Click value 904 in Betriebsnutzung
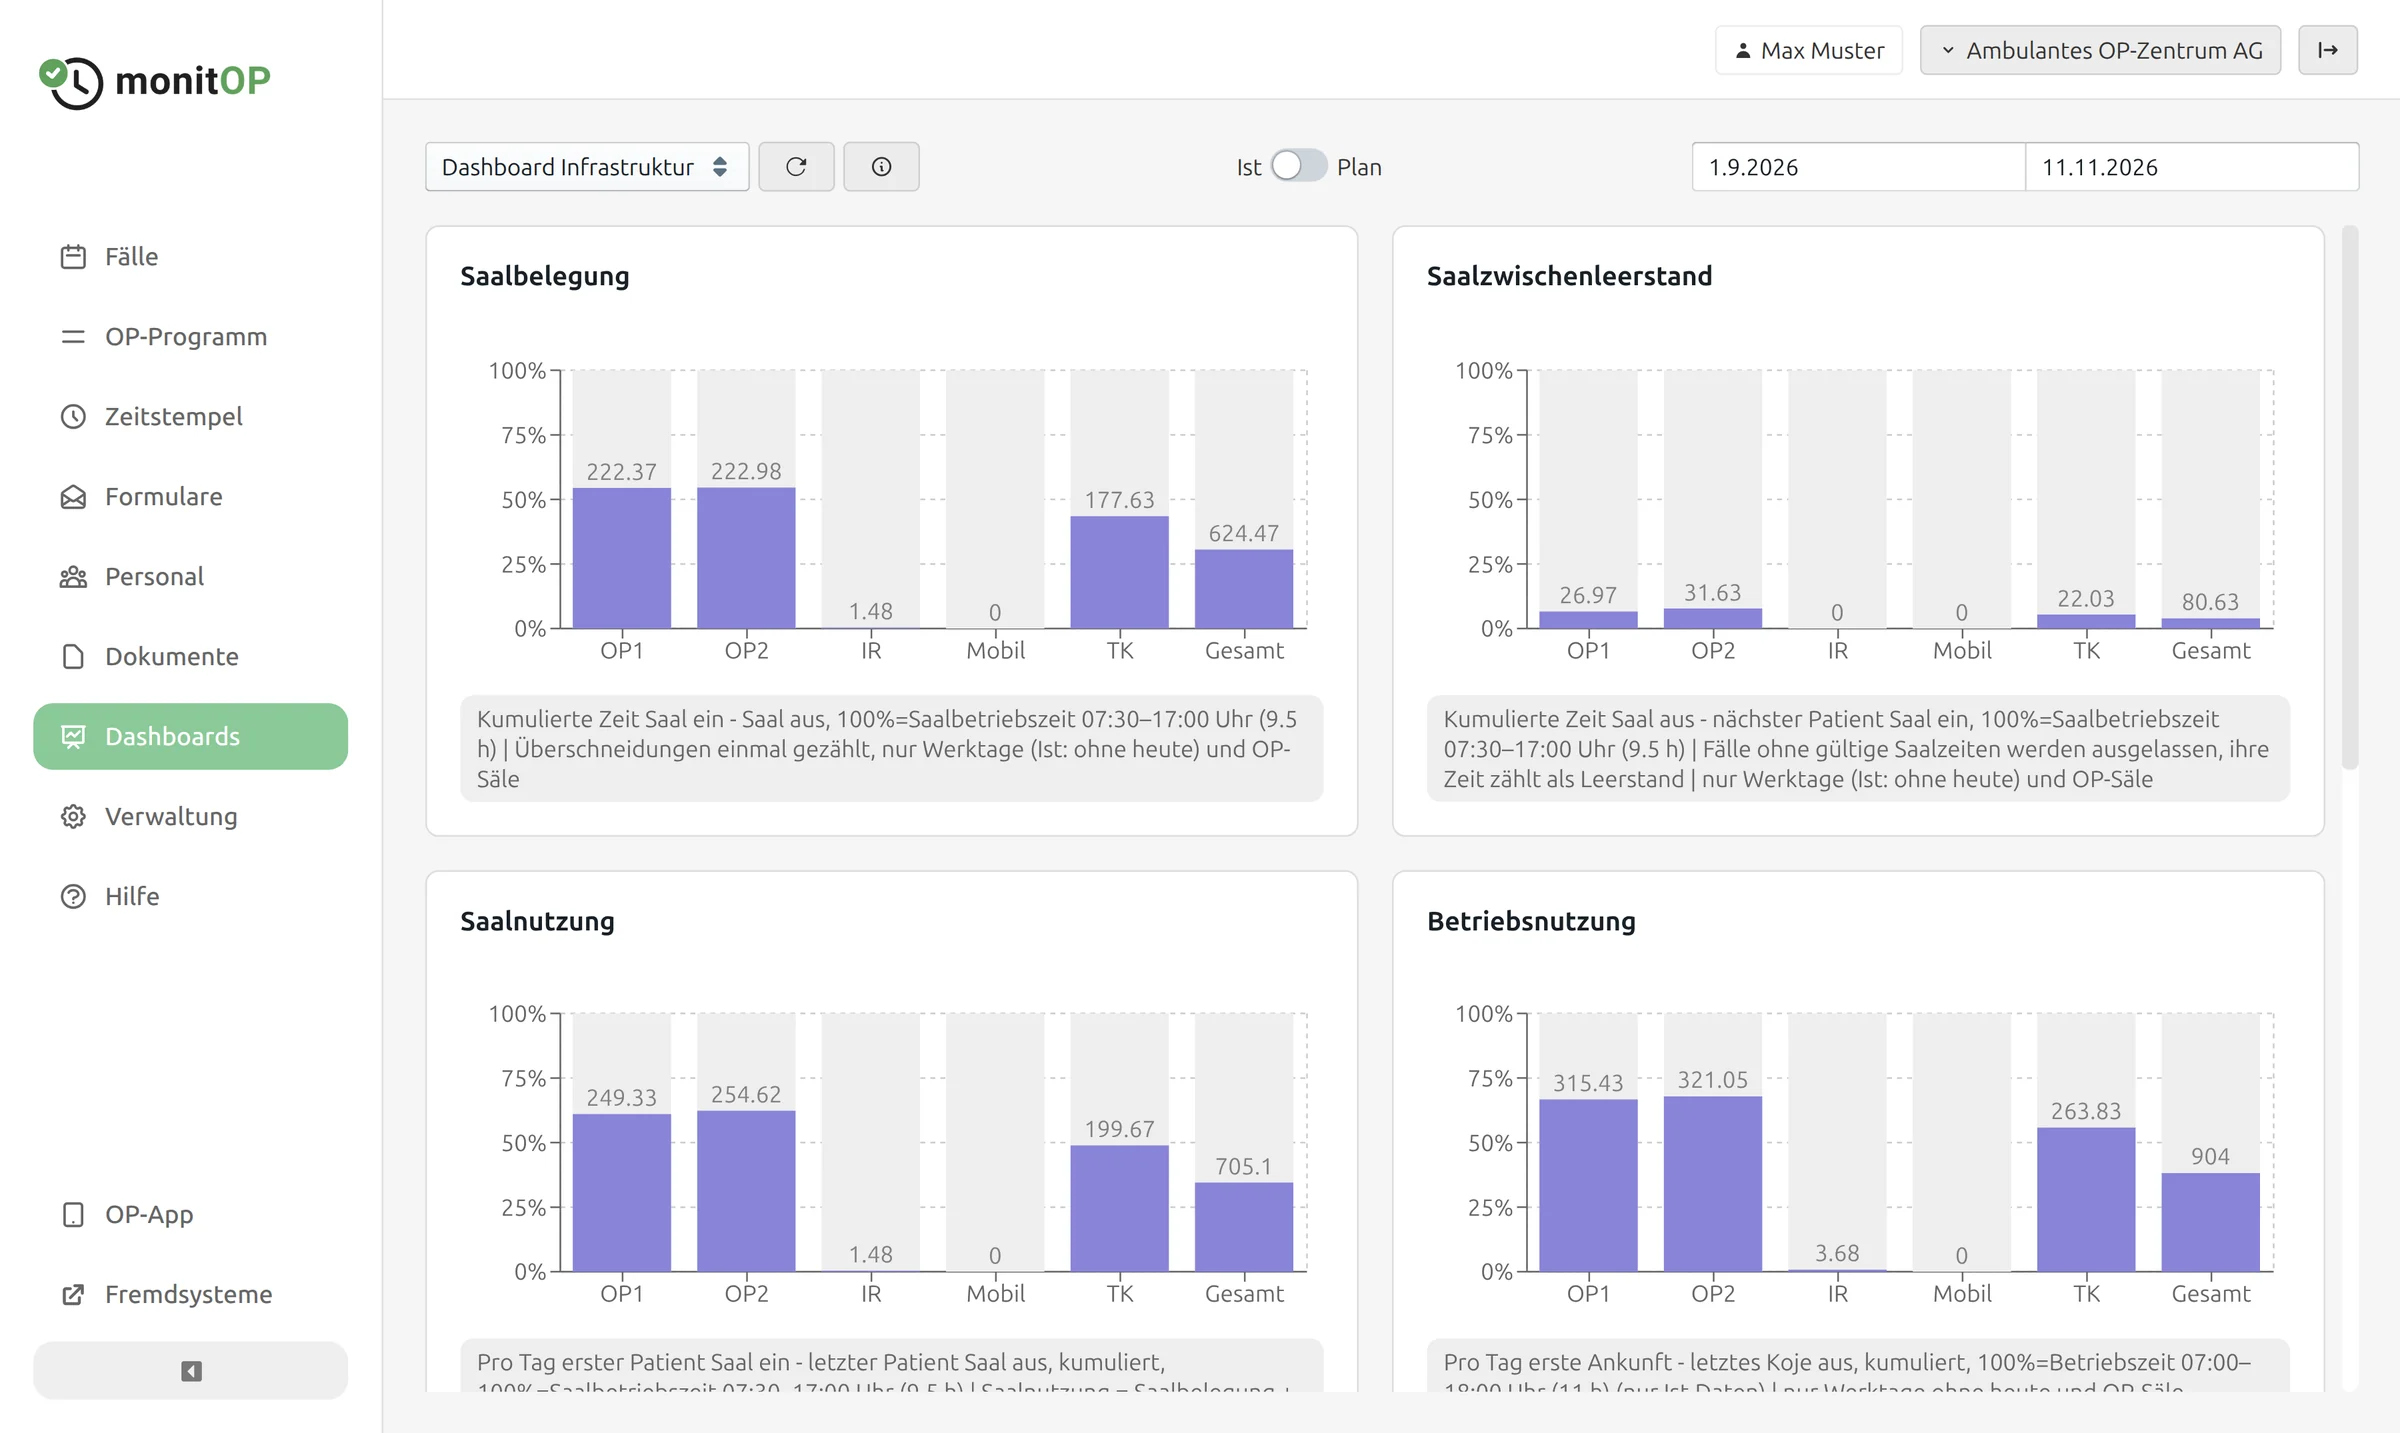Screen dimensions: 2400x1433 [2211, 1157]
